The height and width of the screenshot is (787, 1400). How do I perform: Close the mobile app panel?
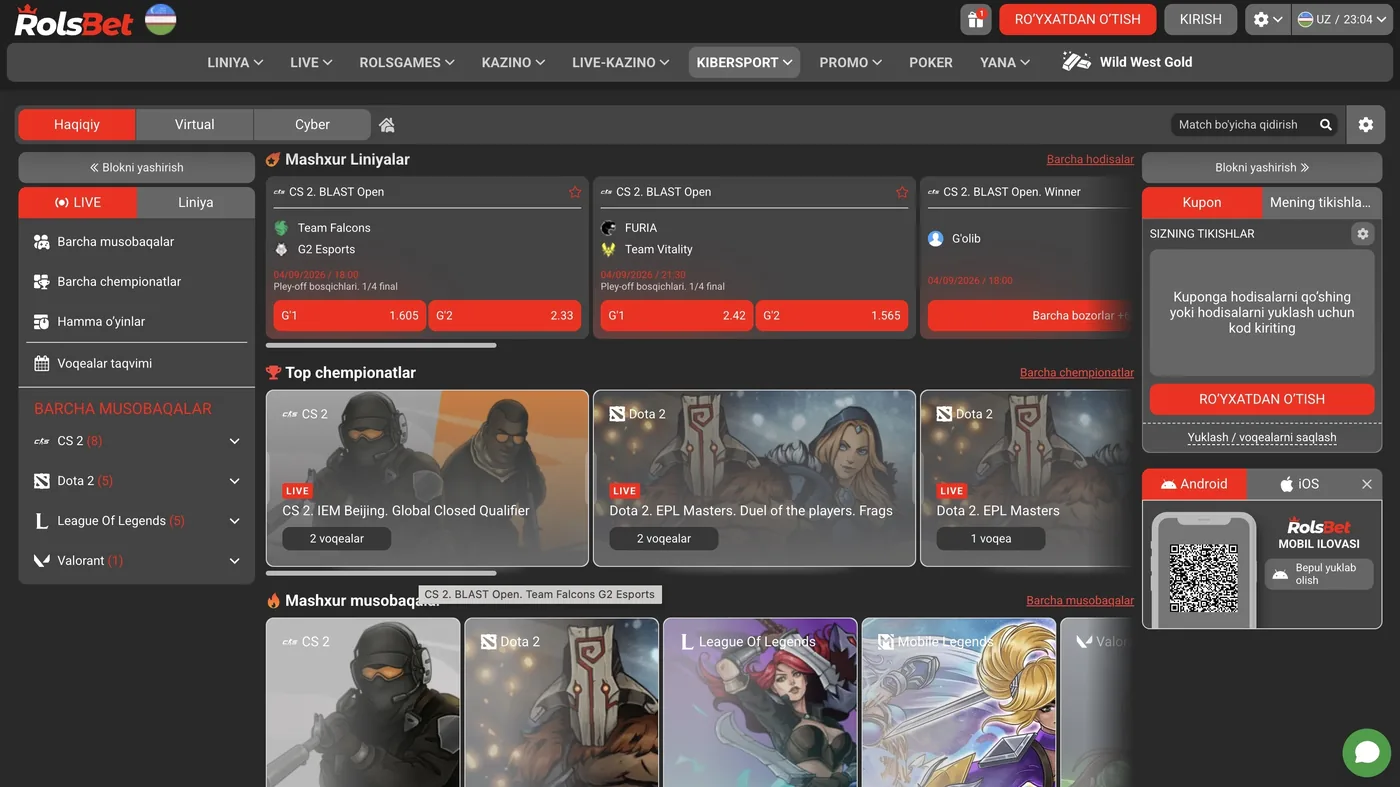point(1367,484)
